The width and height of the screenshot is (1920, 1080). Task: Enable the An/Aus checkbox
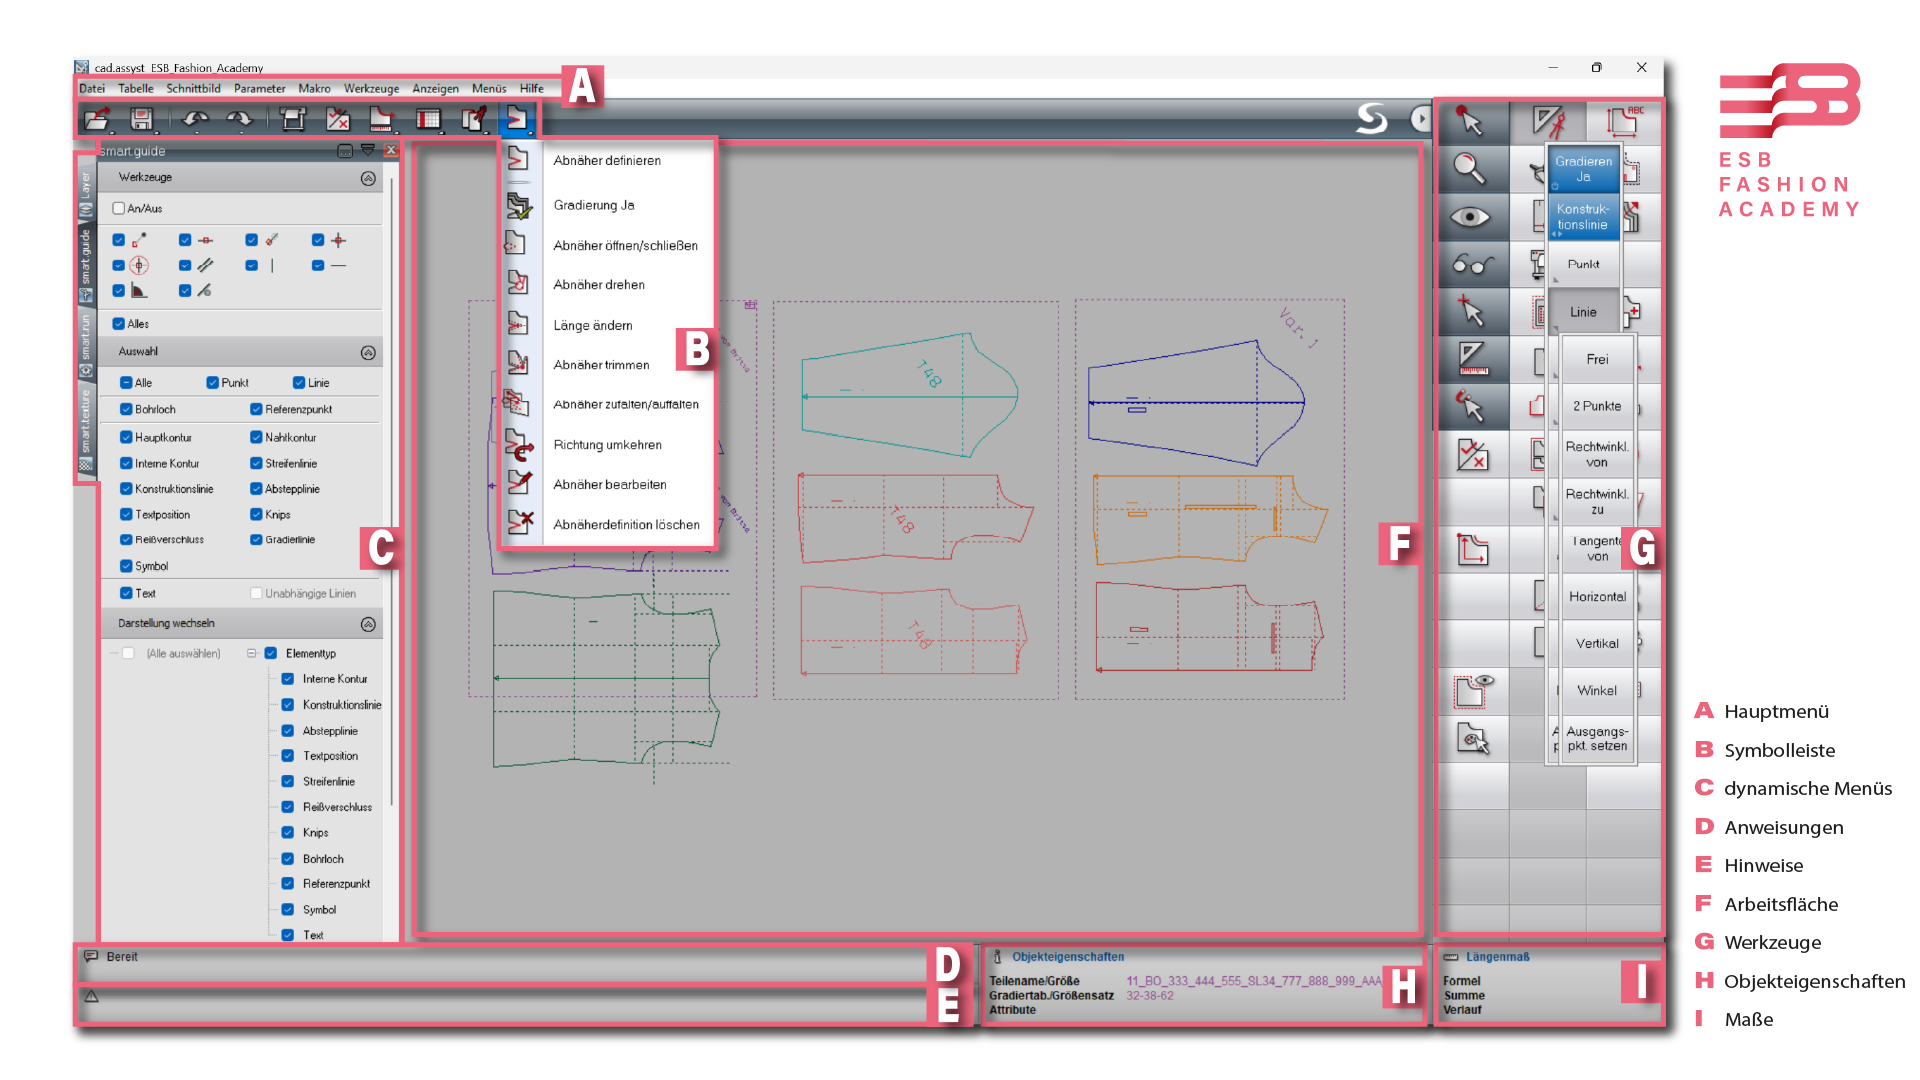[x=119, y=208]
